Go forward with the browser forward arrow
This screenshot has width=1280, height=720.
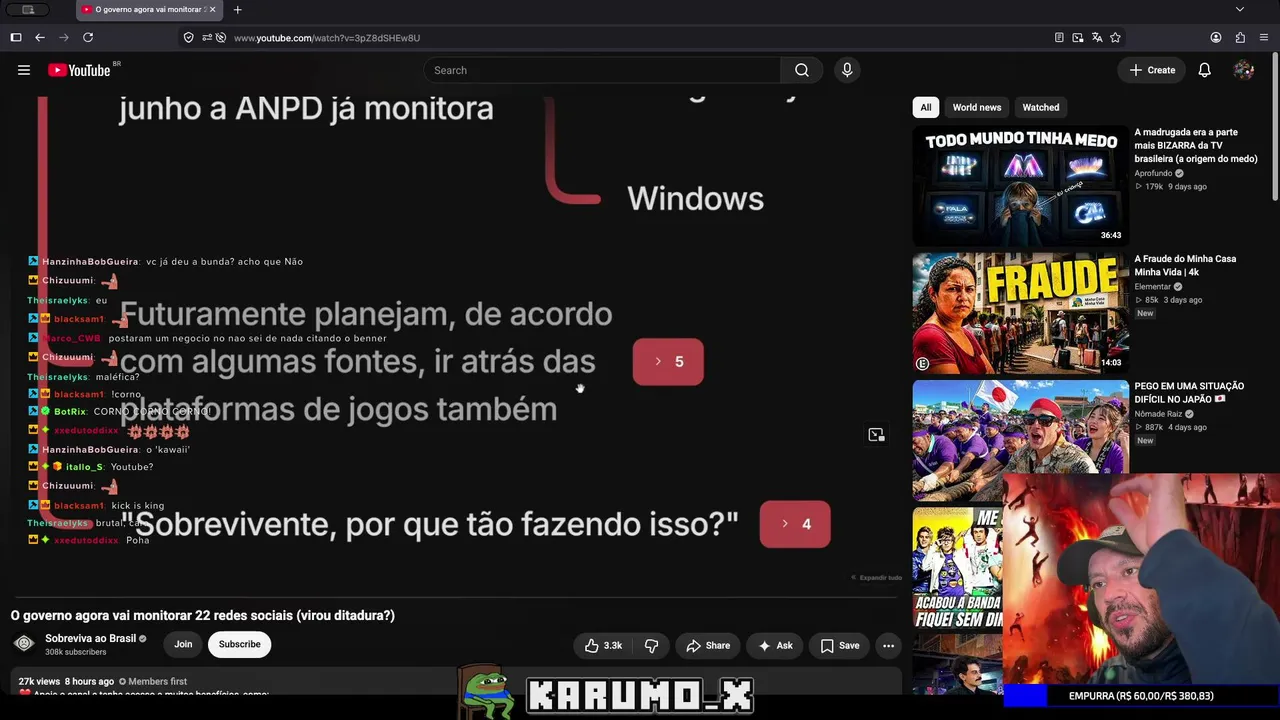(64, 38)
